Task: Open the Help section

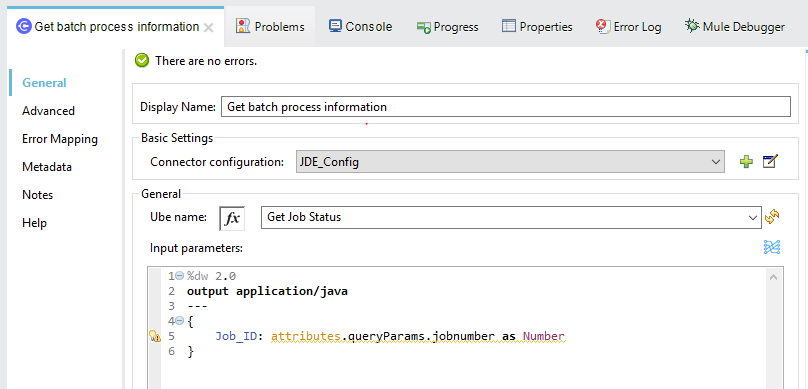Action: (35, 223)
